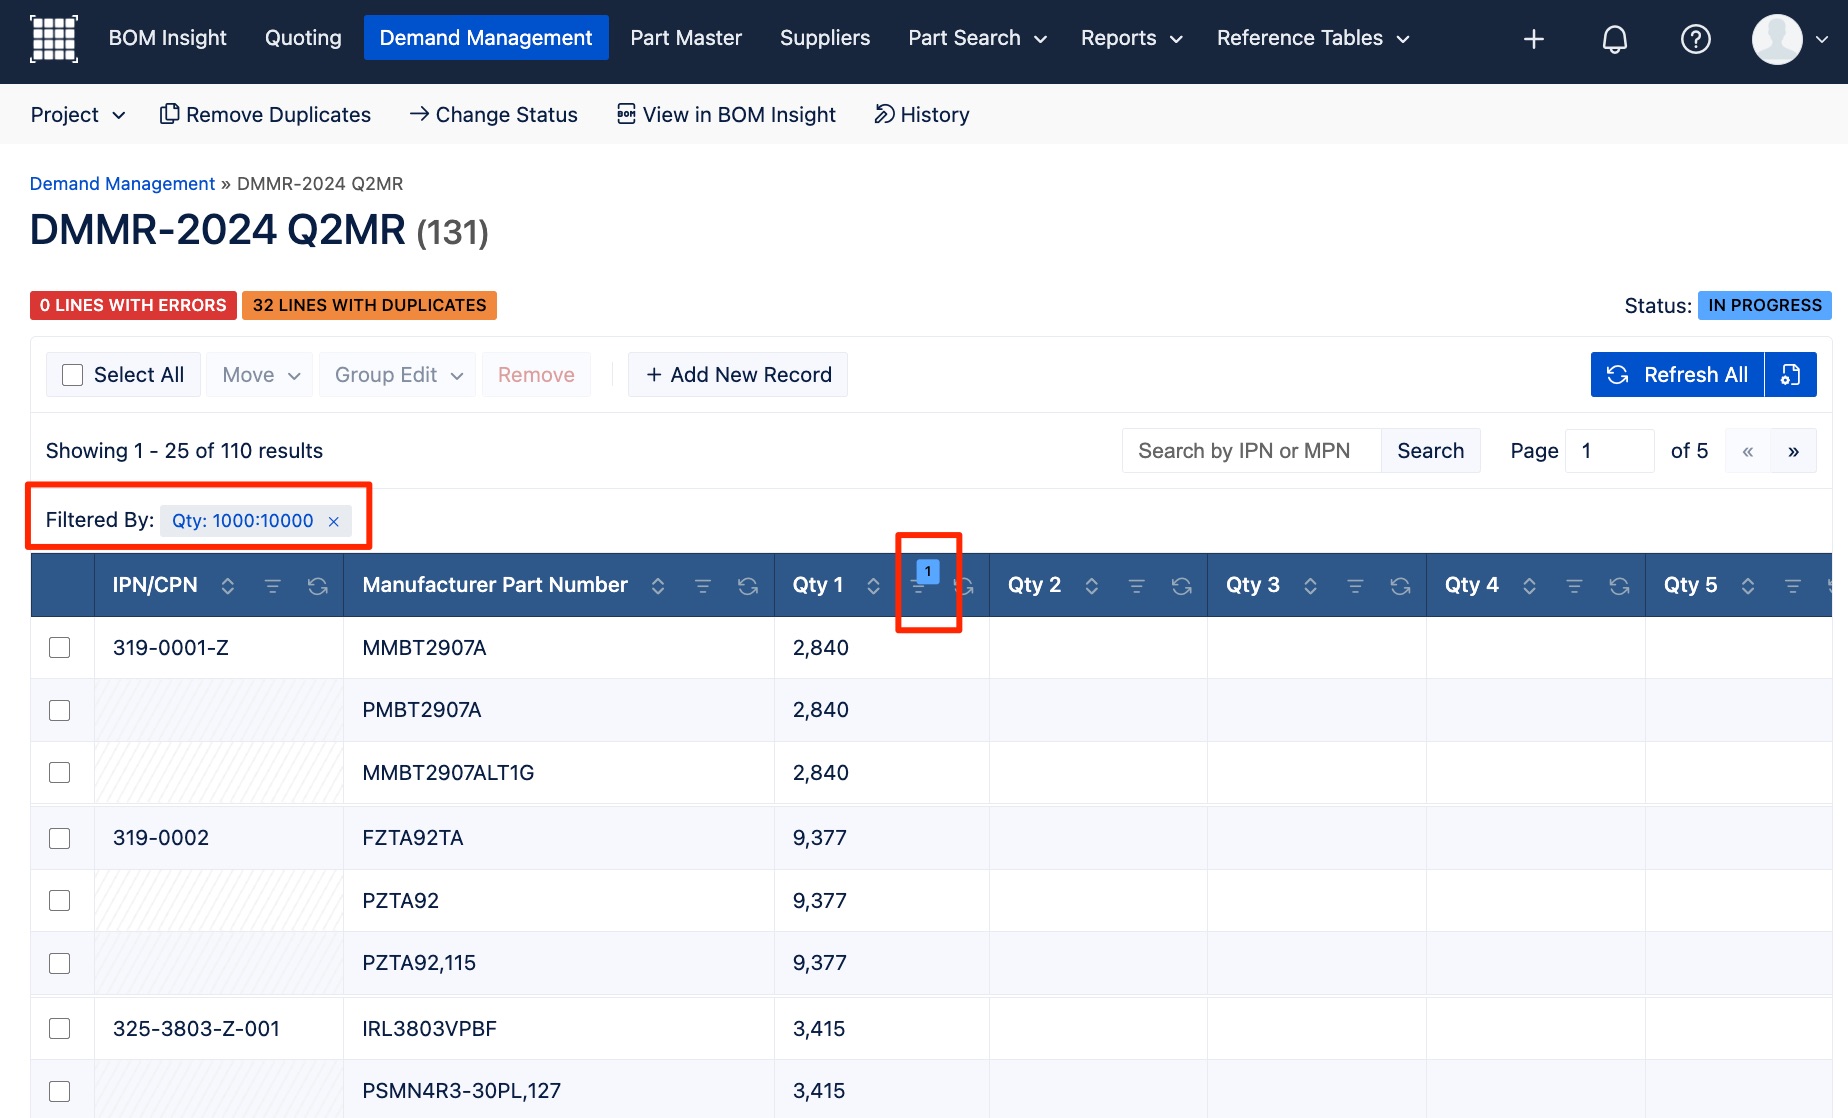This screenshot has height=1118, width=1848.
Task: Sort the Qty 4 column
Action: point(1529,586)
